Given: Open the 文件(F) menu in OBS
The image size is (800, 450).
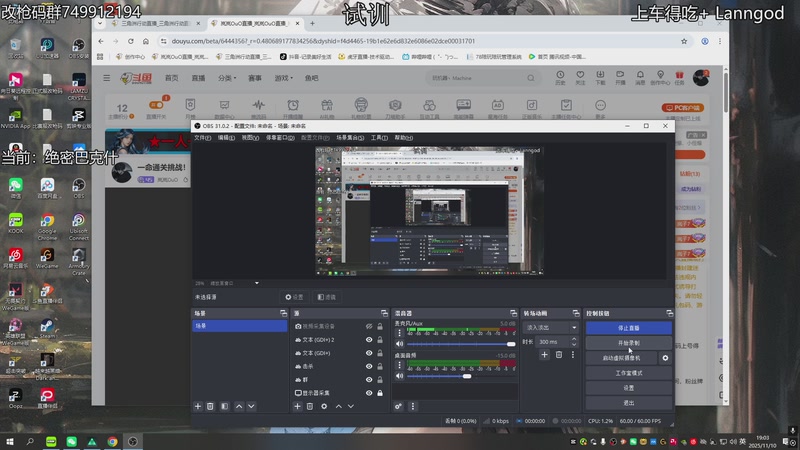Looking at the screenshot, I should click(x=203, y=138).
